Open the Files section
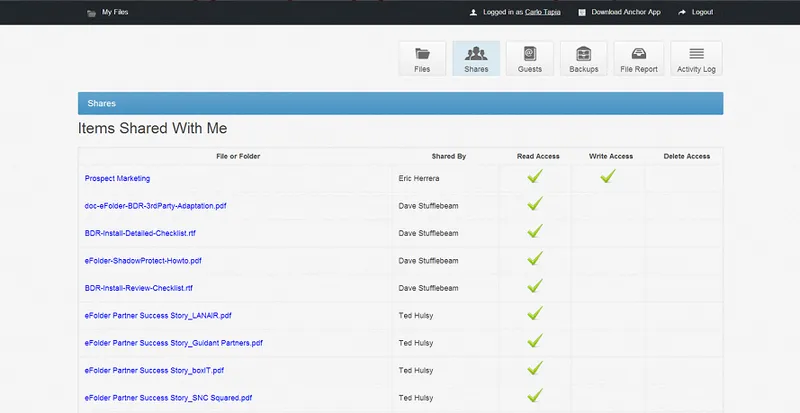Viewport: 800px width, 413px height. click(x=422, y=59)
